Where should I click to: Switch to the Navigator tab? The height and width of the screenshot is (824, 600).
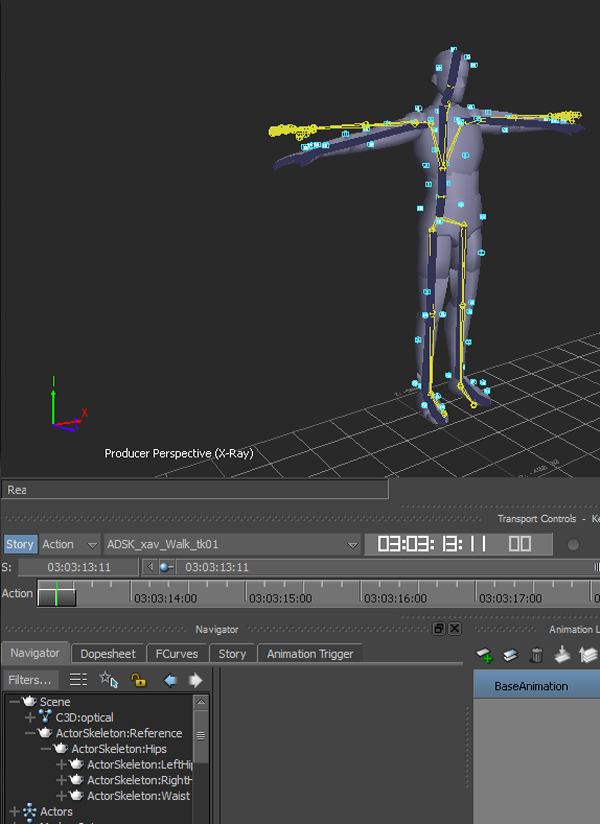pos(35,653)
